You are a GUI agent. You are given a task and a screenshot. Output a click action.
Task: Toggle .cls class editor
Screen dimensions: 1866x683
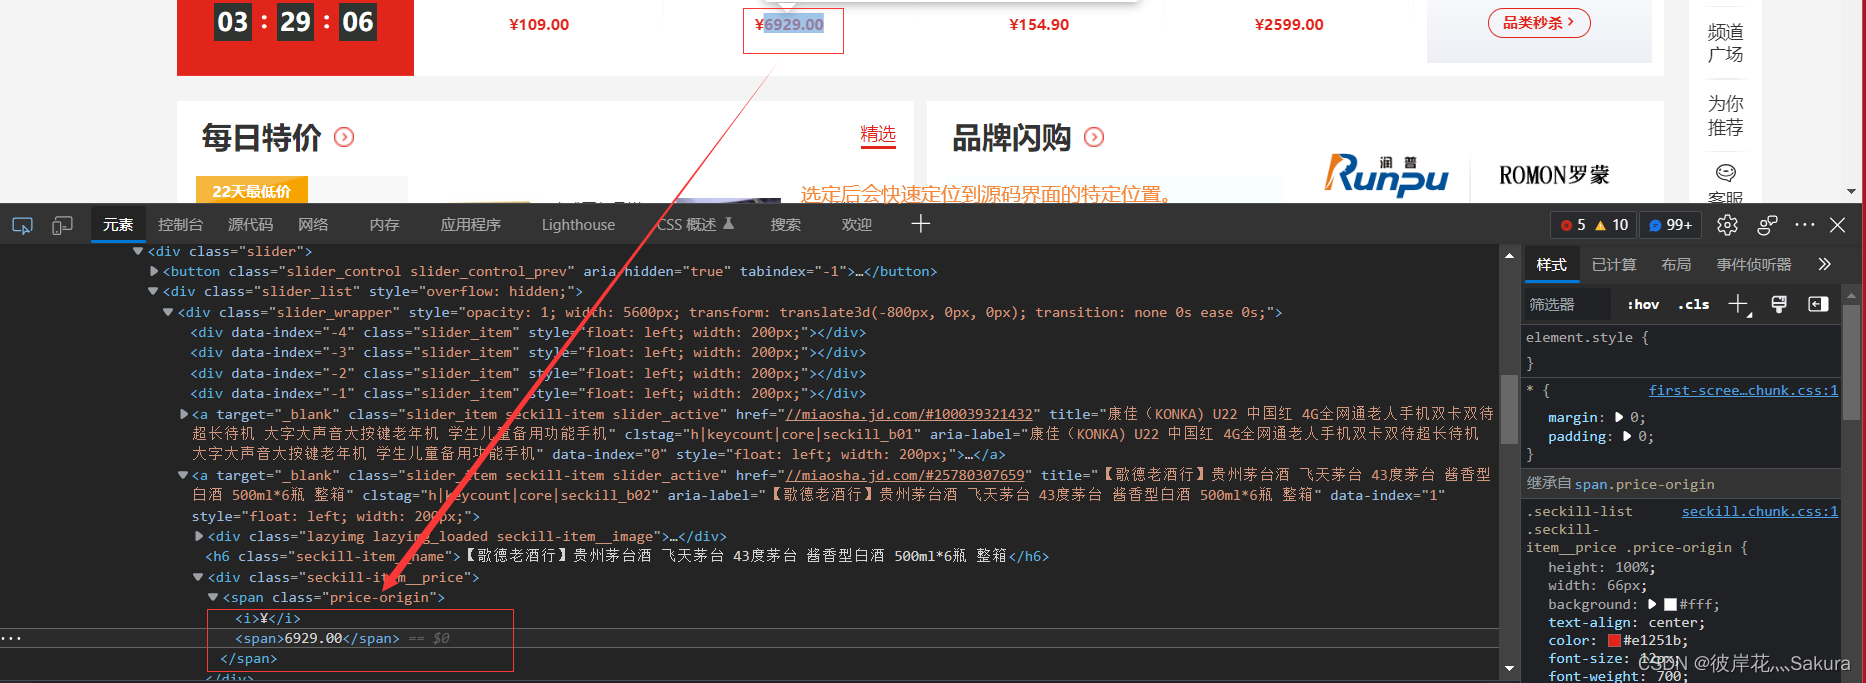1693,304
